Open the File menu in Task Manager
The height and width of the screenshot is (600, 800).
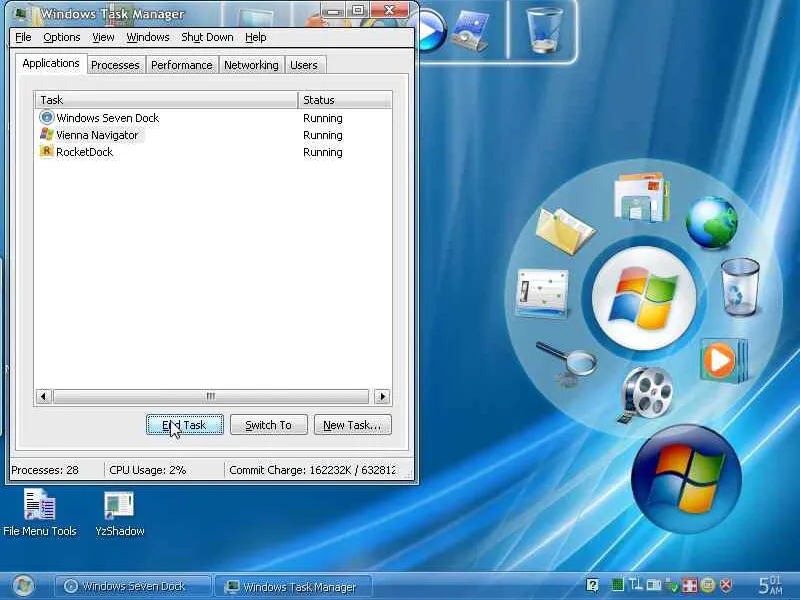23,37
